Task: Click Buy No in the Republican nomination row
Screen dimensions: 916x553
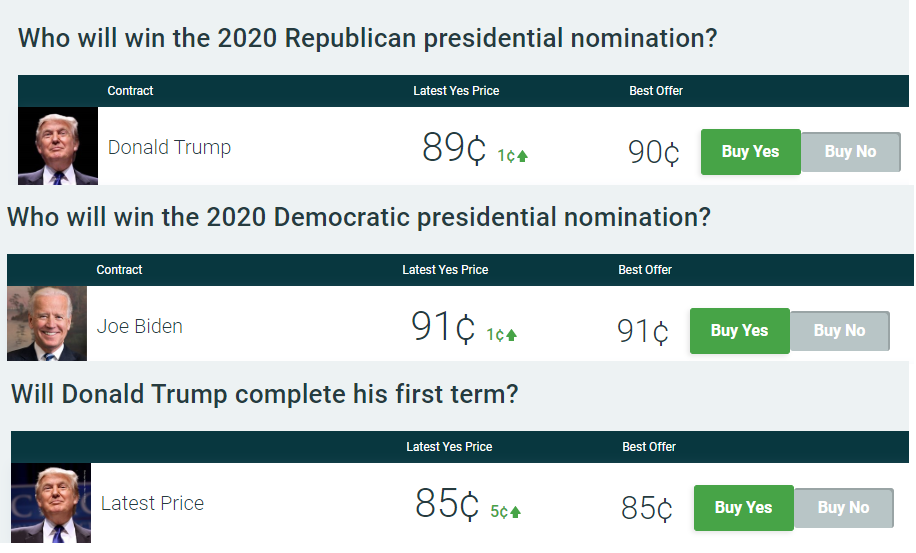Action: coord(850,152)
